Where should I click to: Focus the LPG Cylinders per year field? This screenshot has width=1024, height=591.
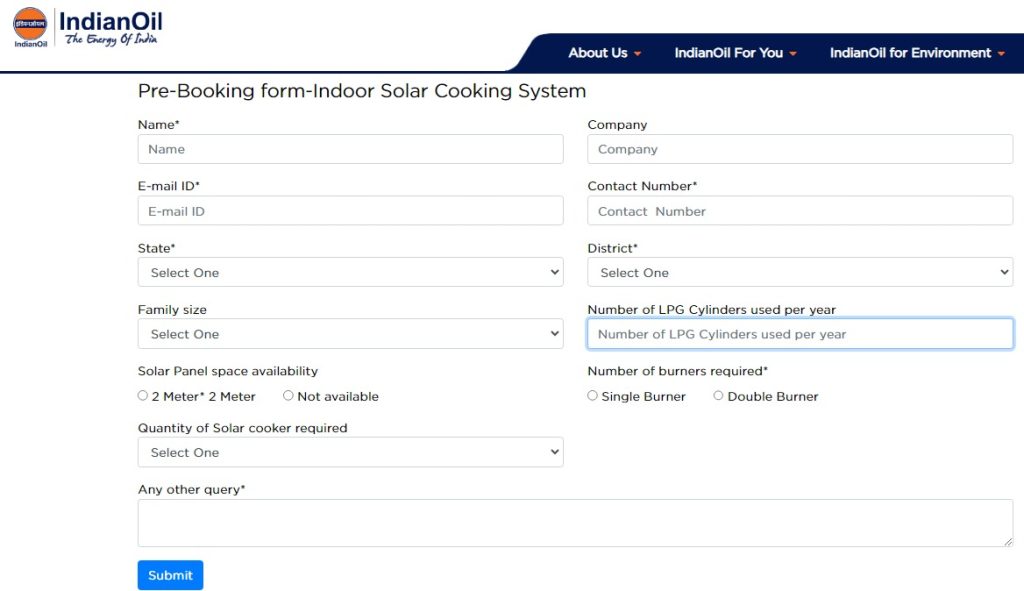coord(800,334)
